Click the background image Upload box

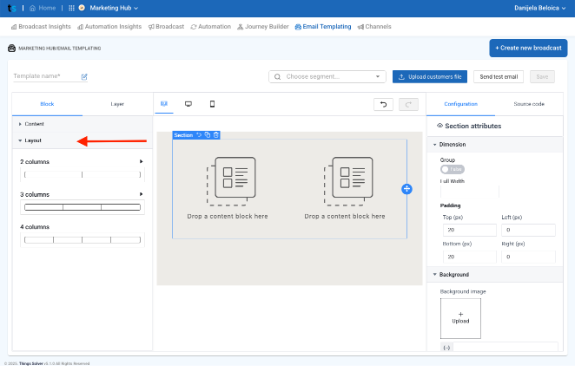click(461, 318)
